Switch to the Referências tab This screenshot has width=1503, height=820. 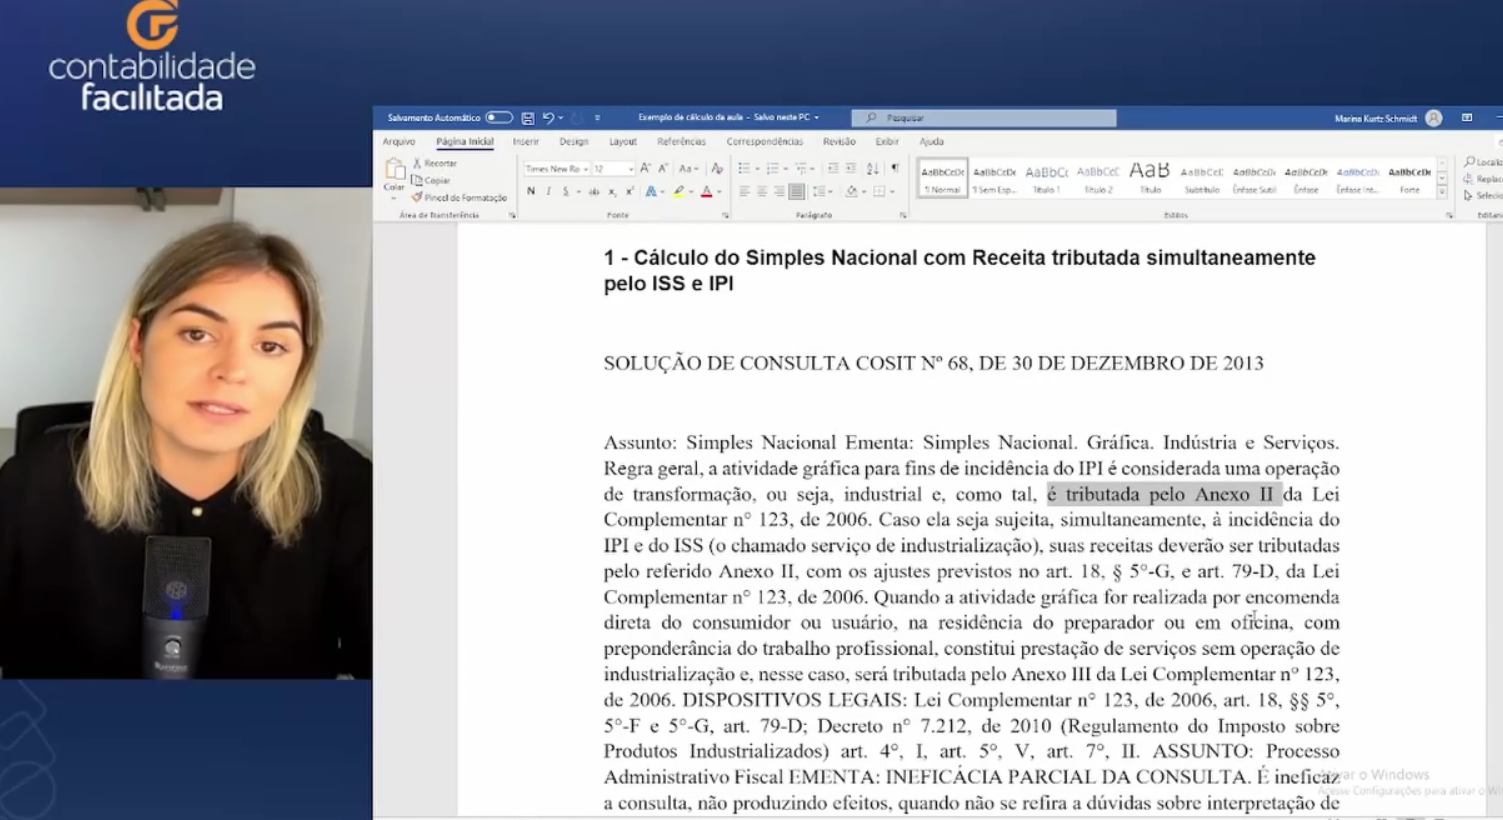pyautogui.click(x=681, y=142)
